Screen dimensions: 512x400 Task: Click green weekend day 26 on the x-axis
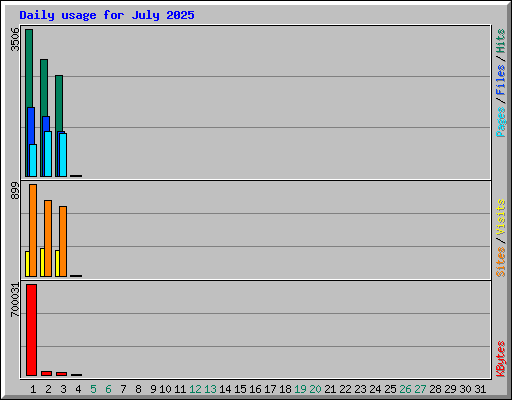[x=405, y=389]
